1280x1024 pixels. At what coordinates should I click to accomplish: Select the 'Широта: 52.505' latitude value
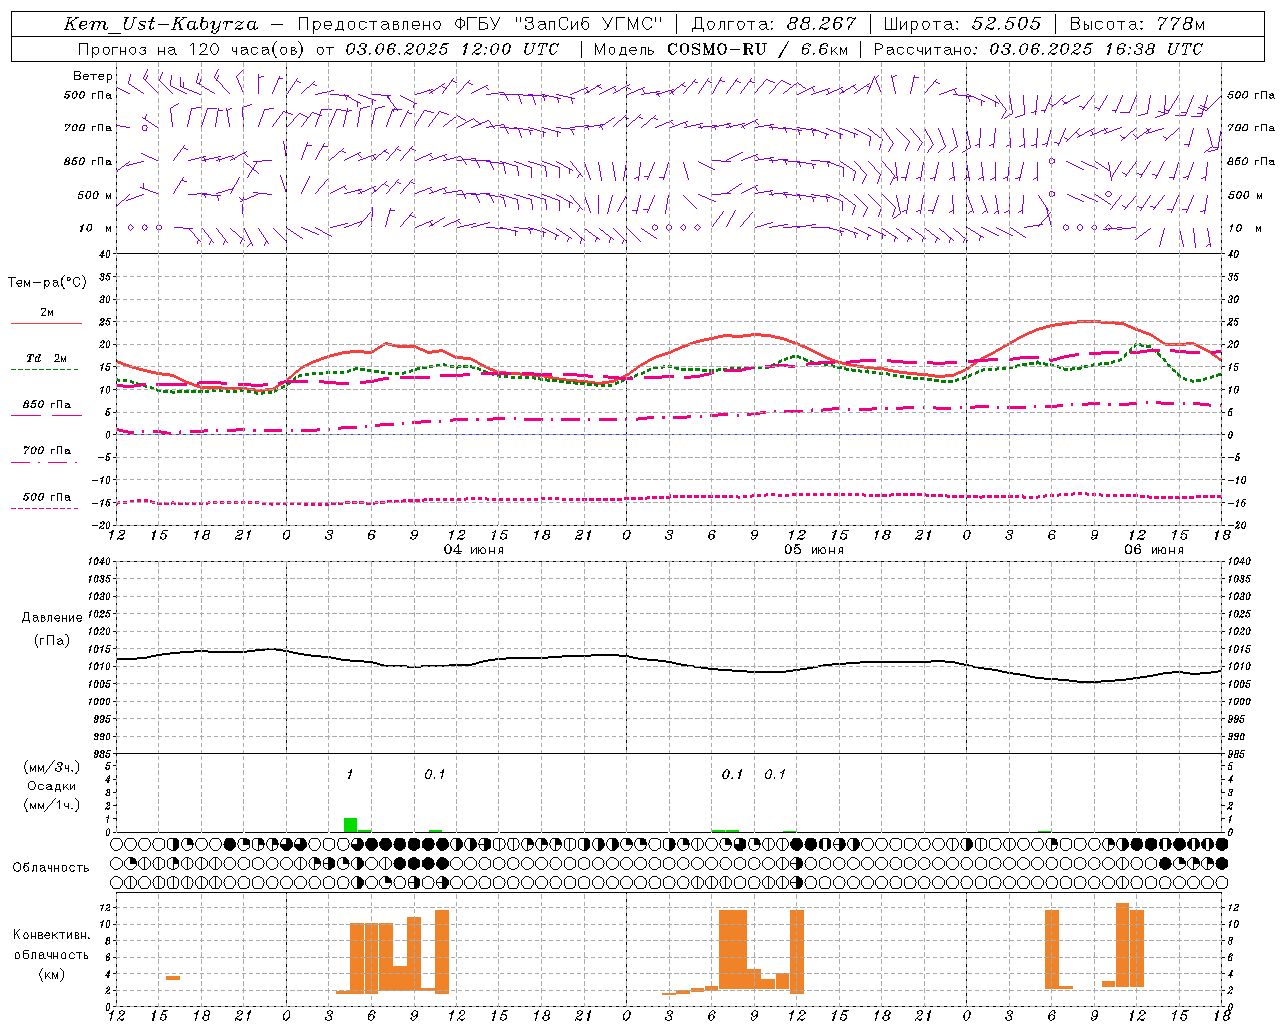coord(962,24)
